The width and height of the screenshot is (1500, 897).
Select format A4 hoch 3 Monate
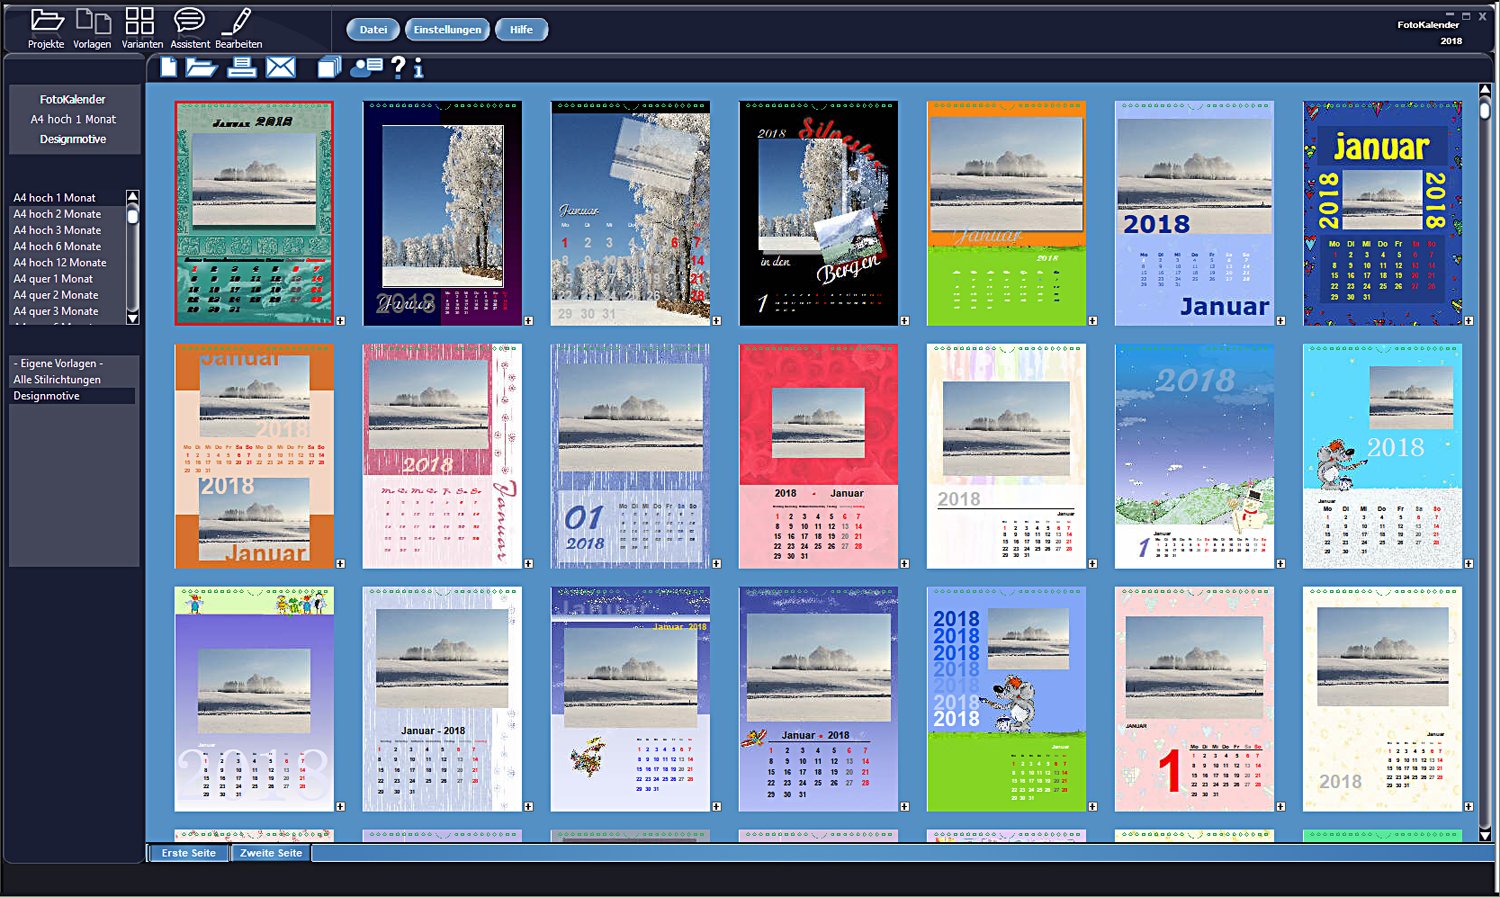coord(67,230)
